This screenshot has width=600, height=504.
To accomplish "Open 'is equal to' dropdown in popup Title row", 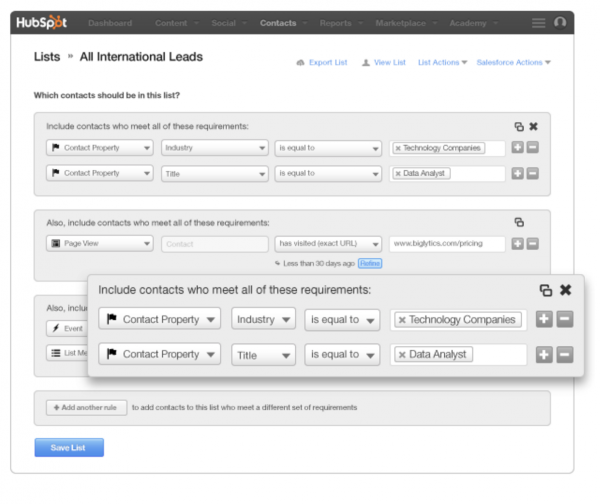I will tap(342, 355).
